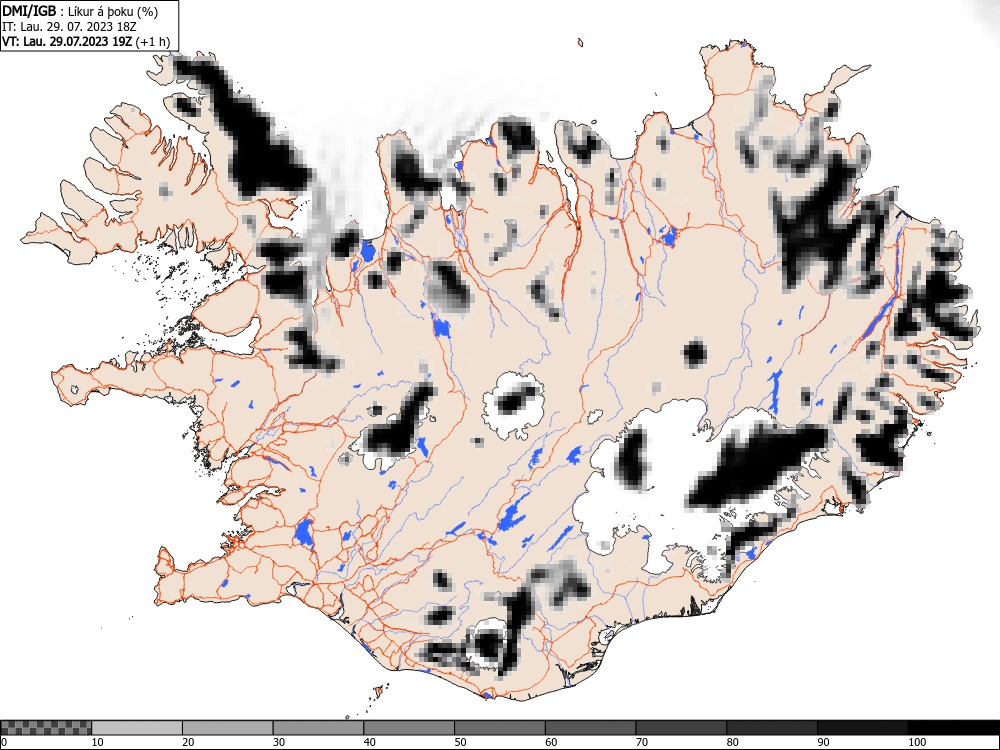Select the 10–20 light gray legend segment
The image size is (1000, 750).
click(137, 728)
